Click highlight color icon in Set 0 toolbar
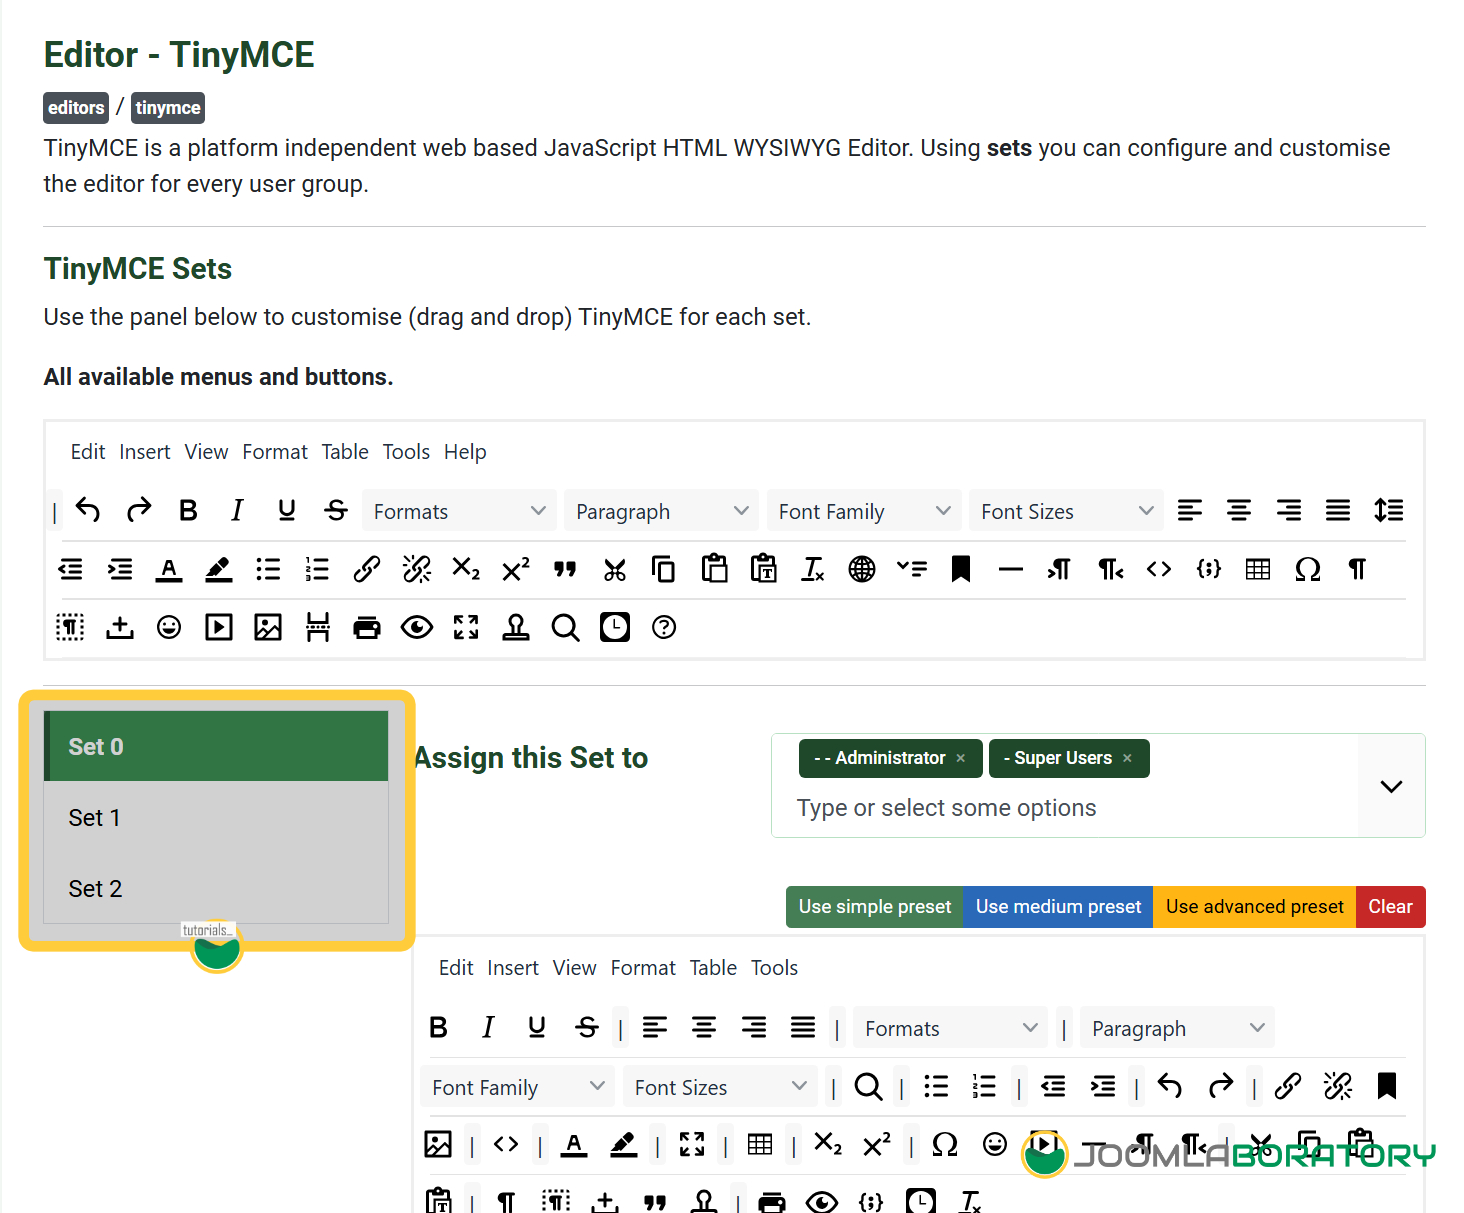This screenshot has width=1464, height=1213. coord(624,1144)
